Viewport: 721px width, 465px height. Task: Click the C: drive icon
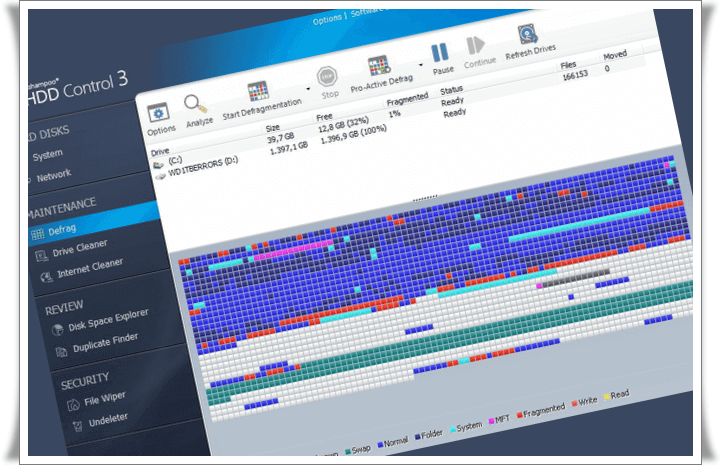pyautogui.click(x=158, y=165)
